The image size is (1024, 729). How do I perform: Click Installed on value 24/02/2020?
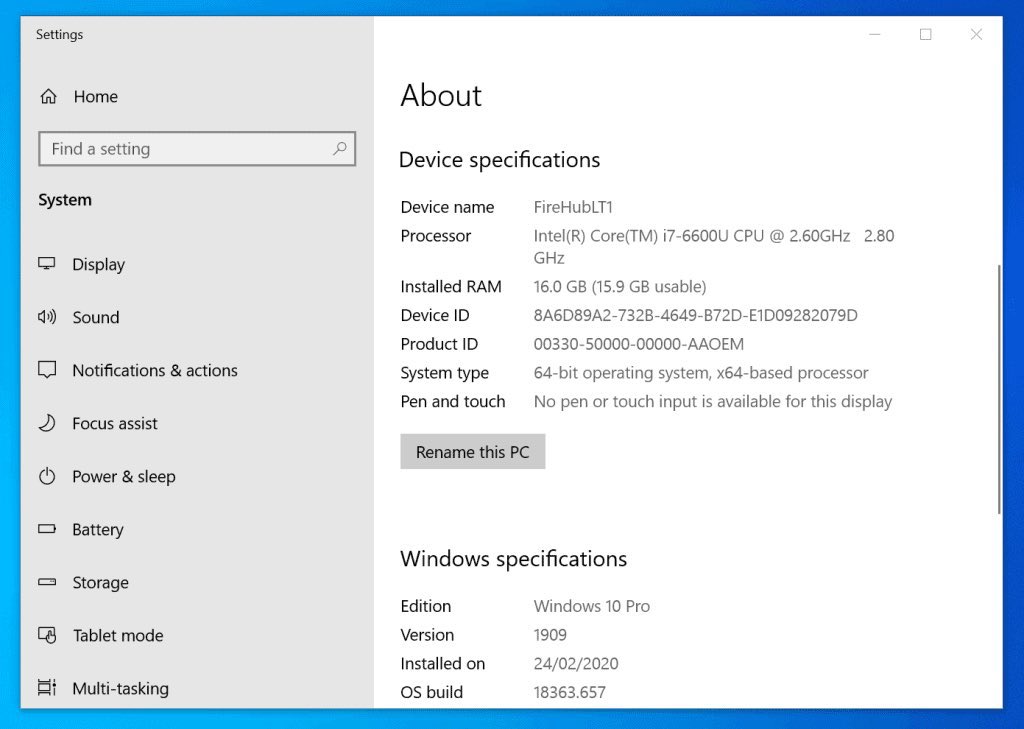point(575,664)
